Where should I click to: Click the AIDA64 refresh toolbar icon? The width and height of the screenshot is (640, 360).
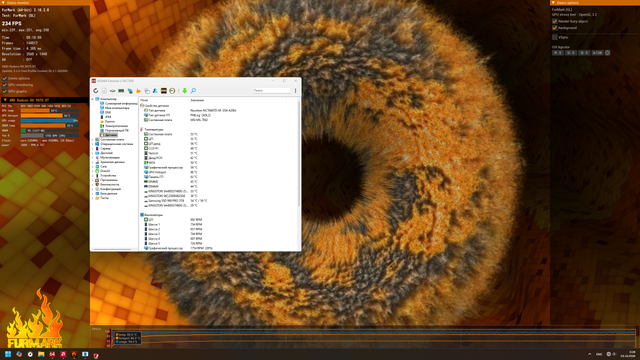point(96,91)
